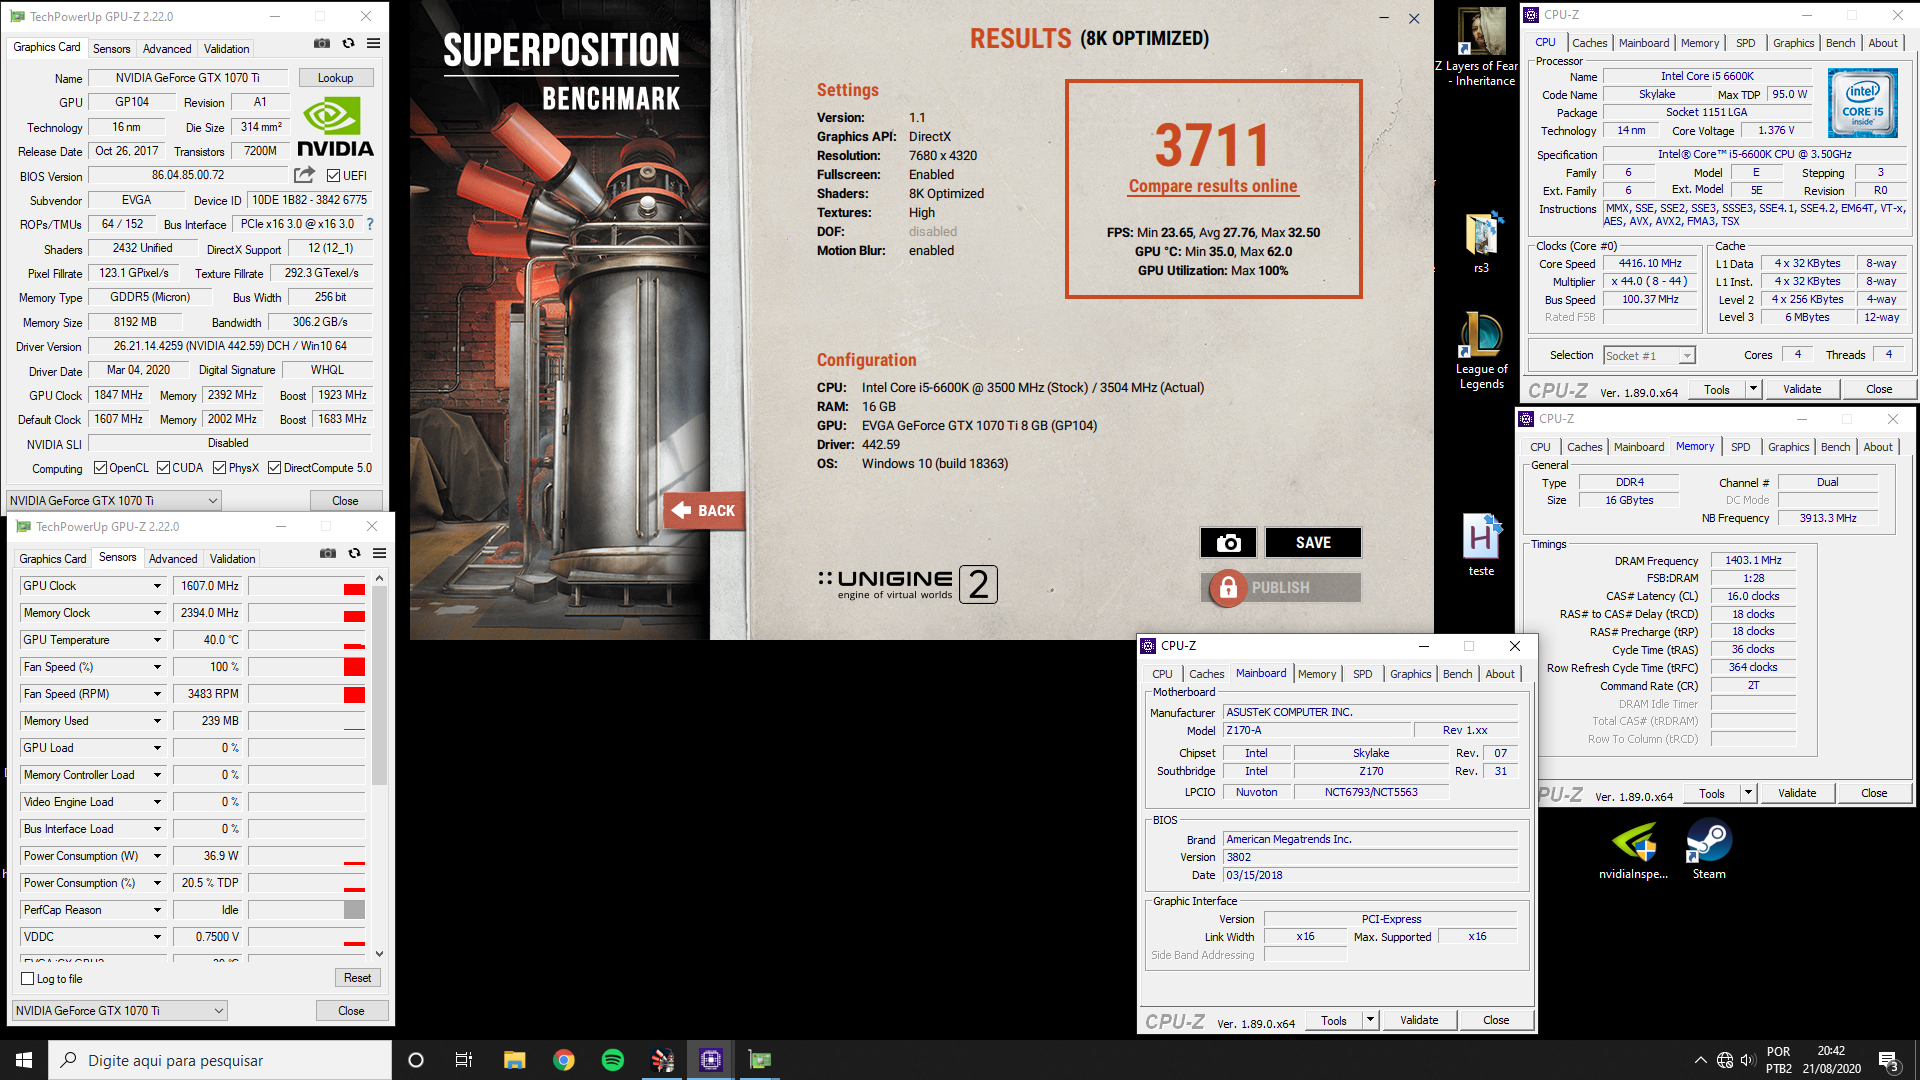Switch to Advanced tab in upper GPU-Z
This screenshot has height=1080, width=1920.
167,48
